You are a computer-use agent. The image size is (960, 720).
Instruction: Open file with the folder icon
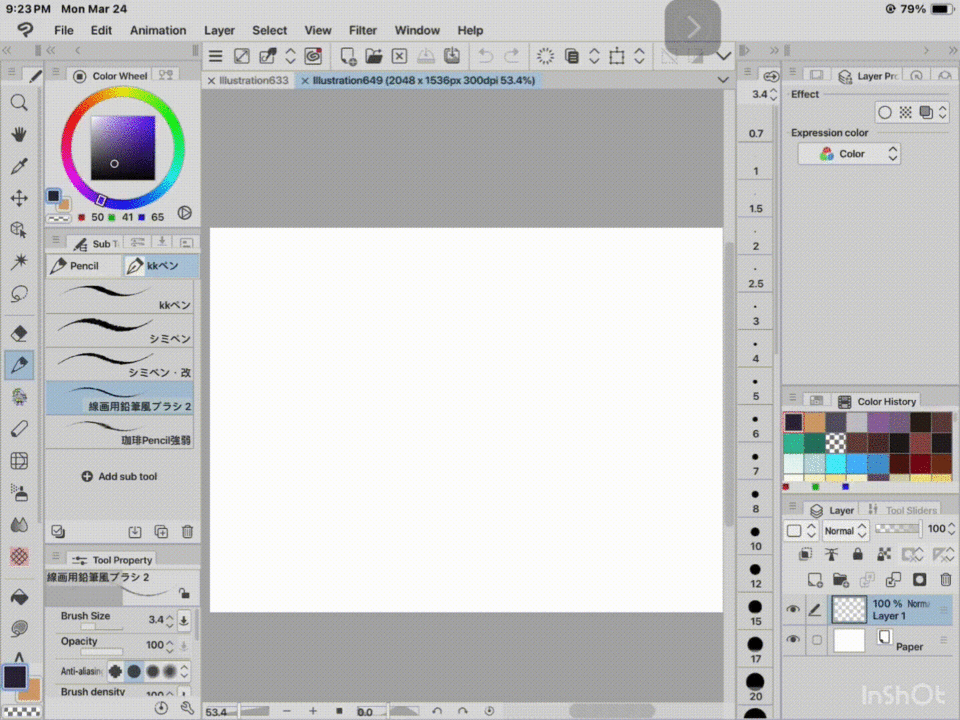tap(373, 56)
